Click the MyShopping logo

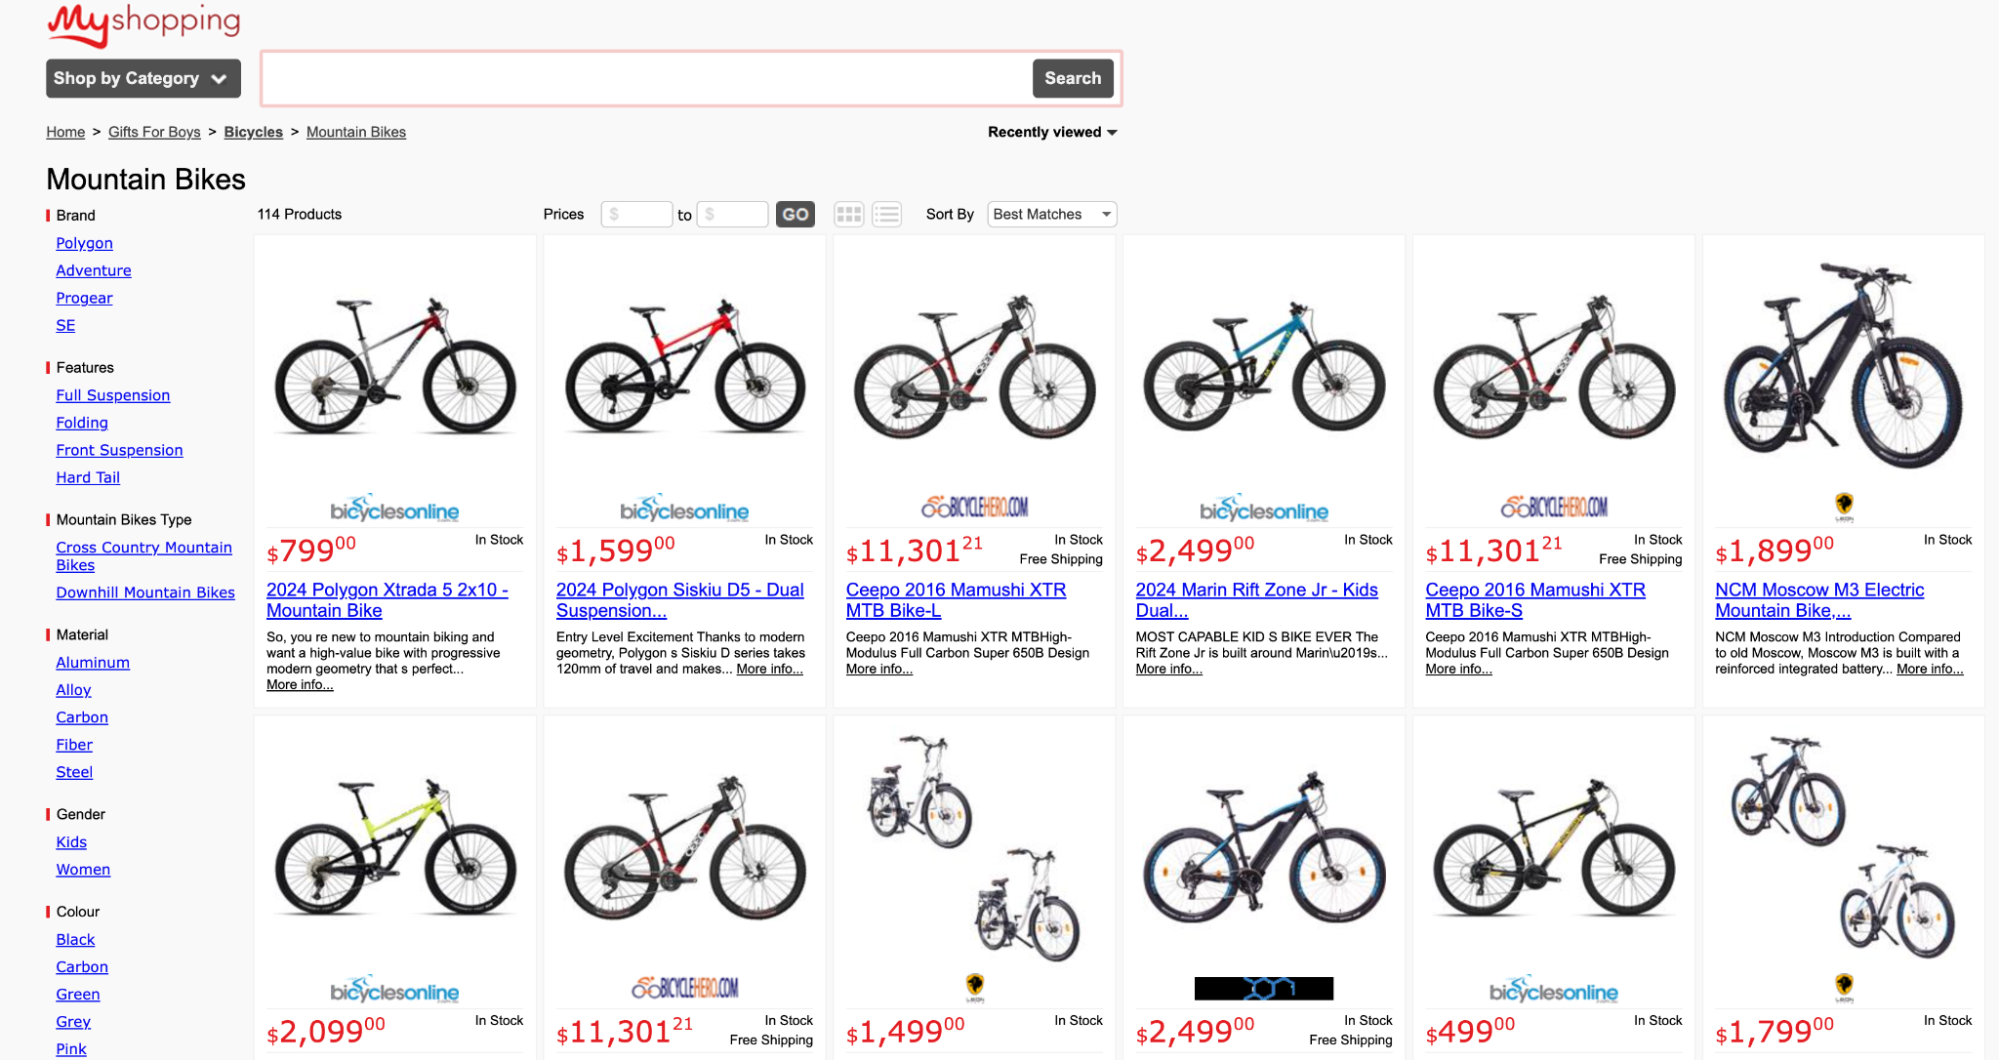(144, 24)
